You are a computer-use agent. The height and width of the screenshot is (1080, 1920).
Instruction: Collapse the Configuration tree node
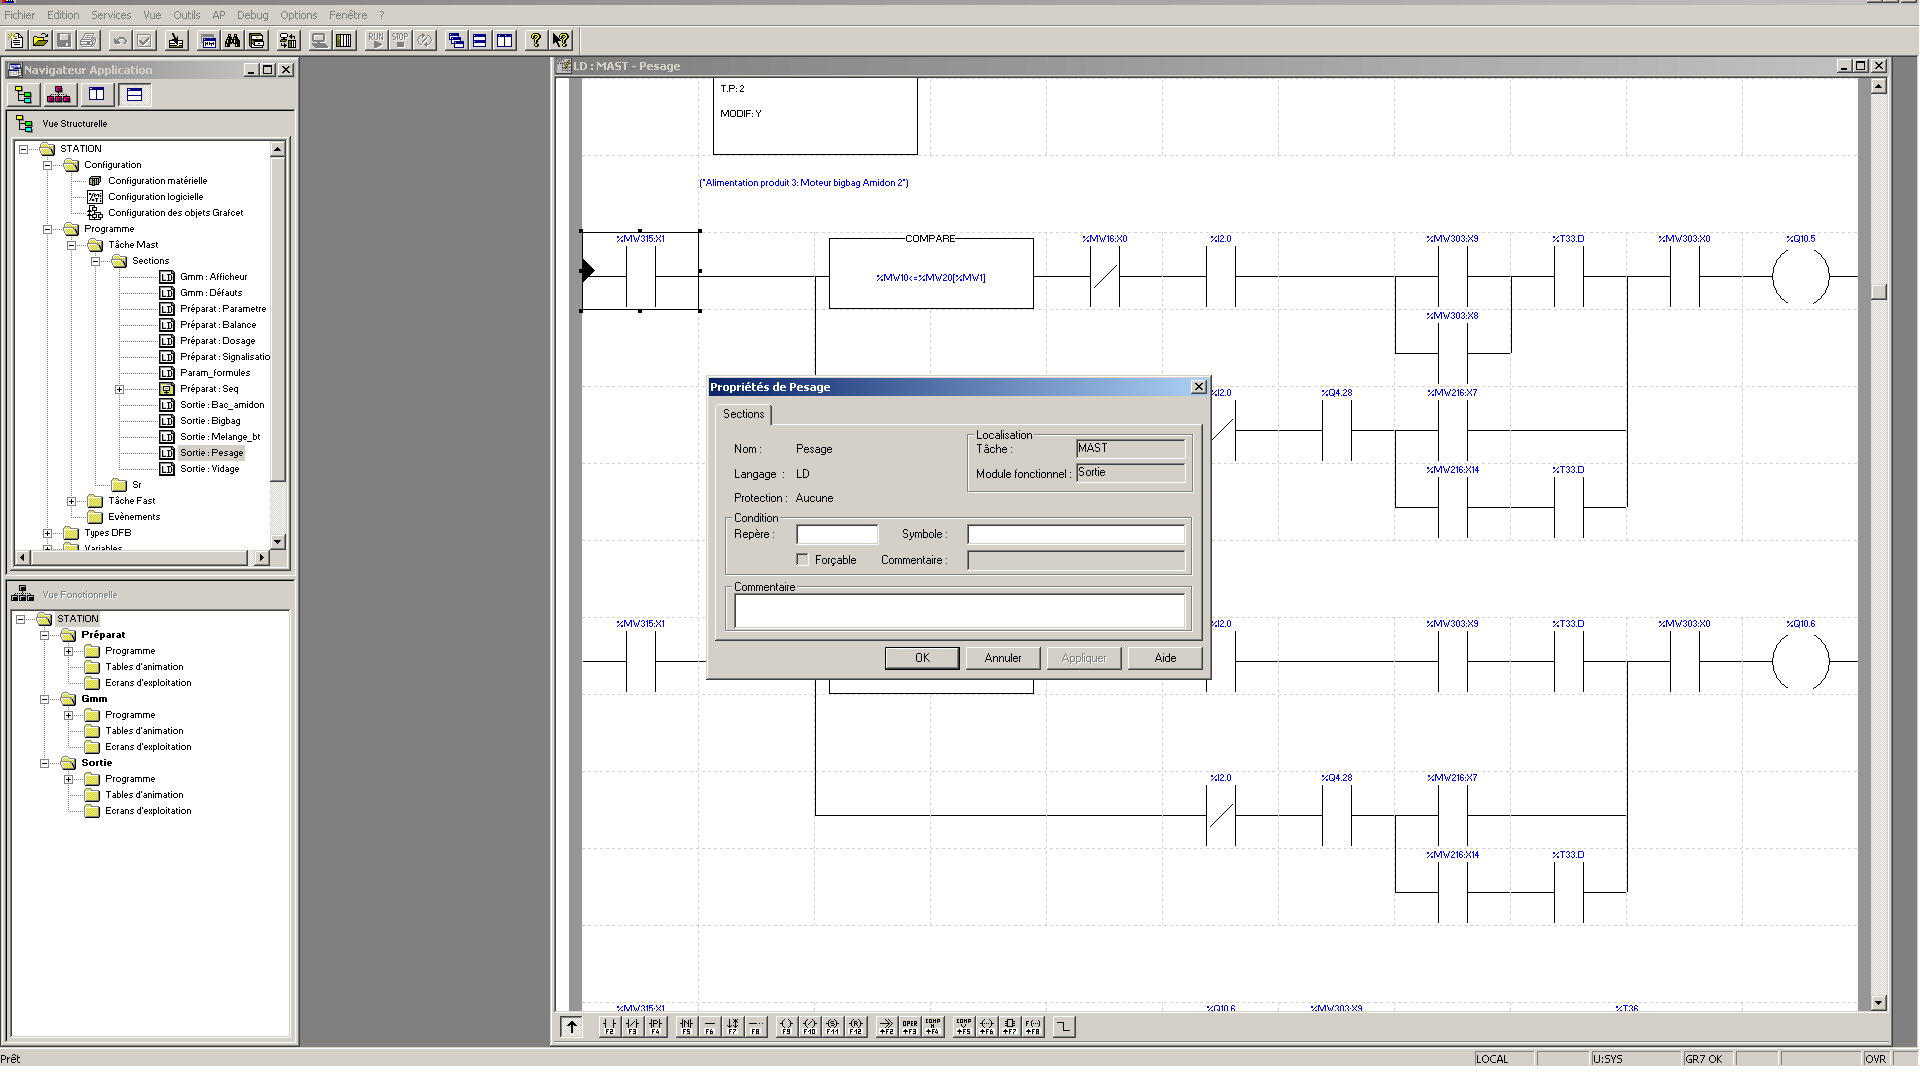click(47, 165)
